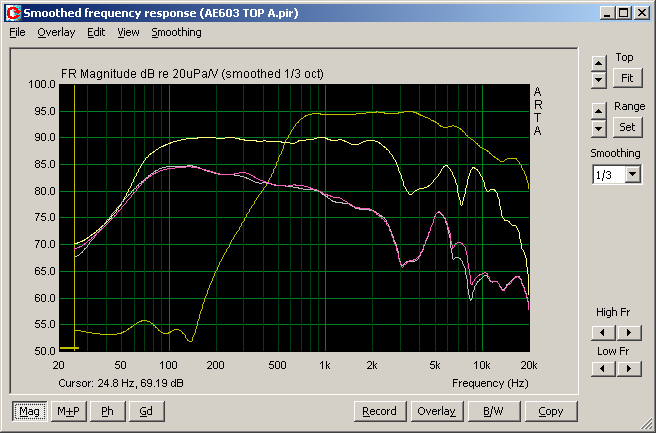Expand the Smoothing 1/3 dropdown

633,174
